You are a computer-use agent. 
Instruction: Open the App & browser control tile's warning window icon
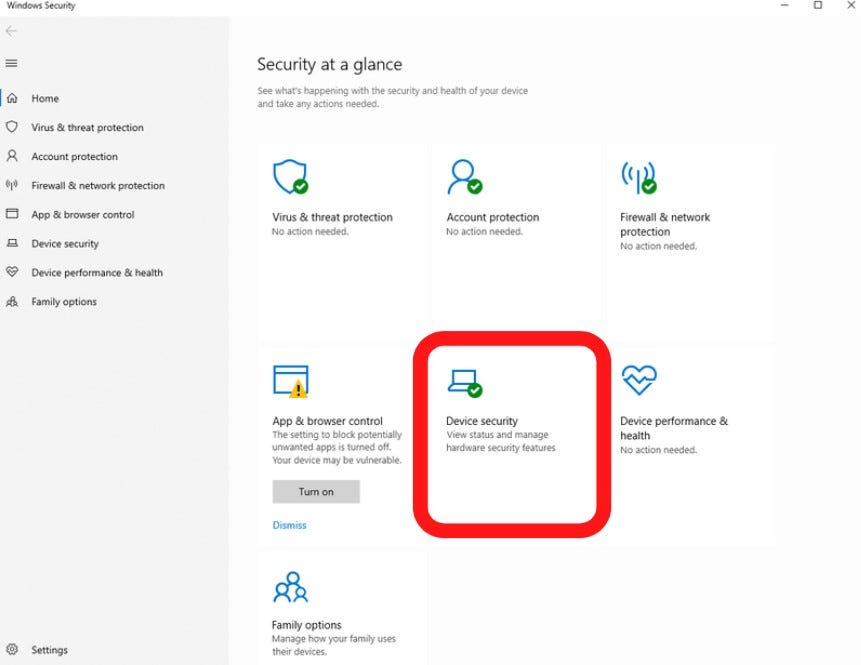pyautogui.click(x=290, y=381)
